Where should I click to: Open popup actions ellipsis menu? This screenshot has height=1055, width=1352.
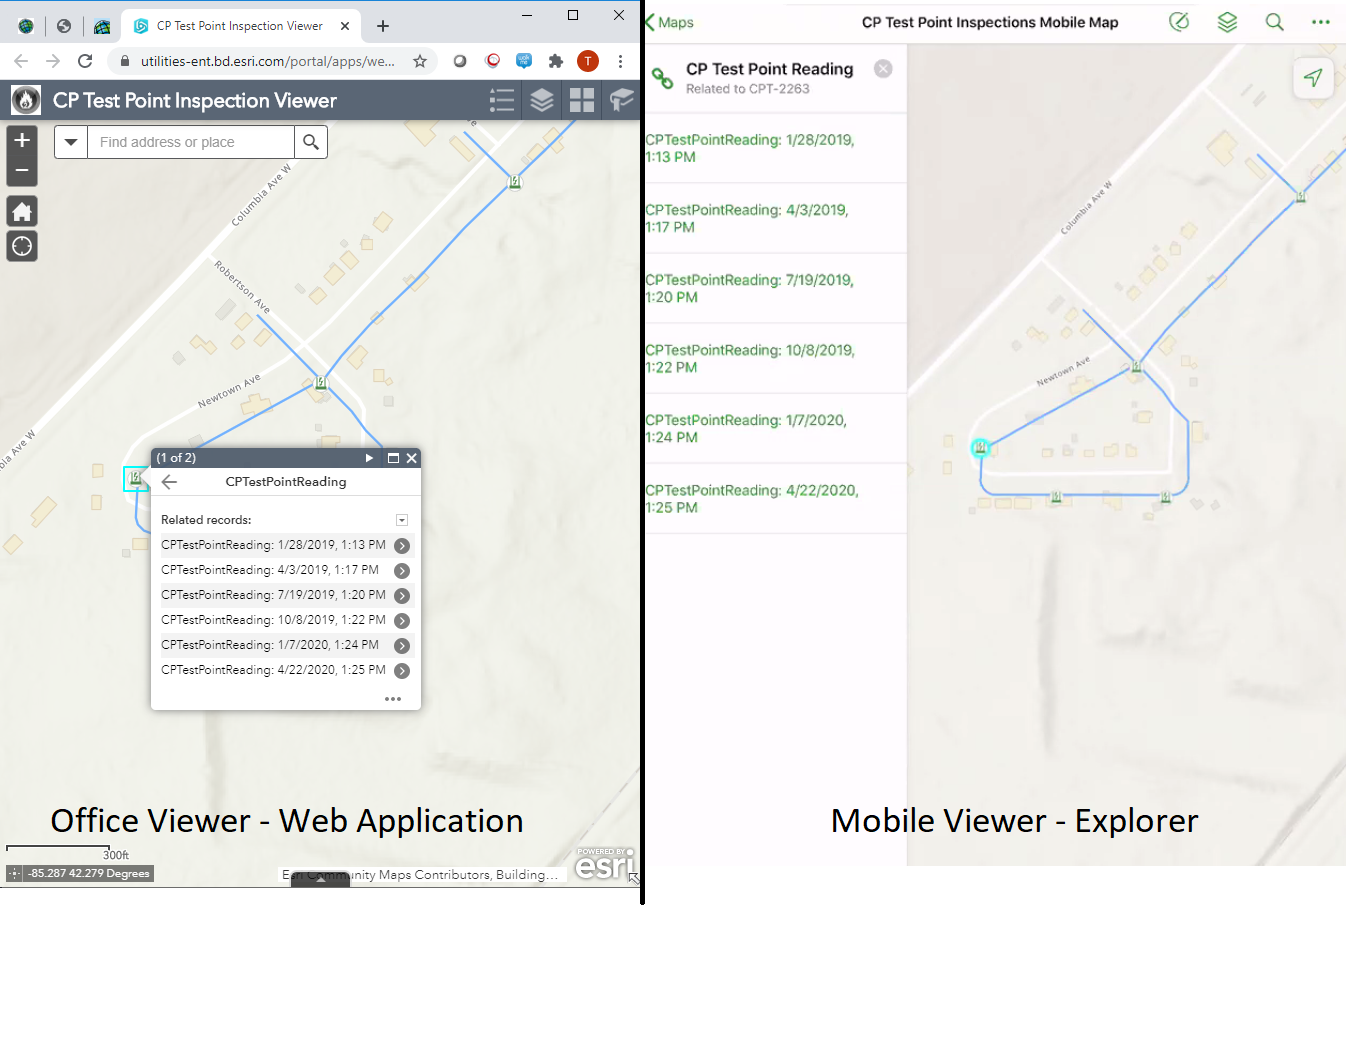(393, 699)
